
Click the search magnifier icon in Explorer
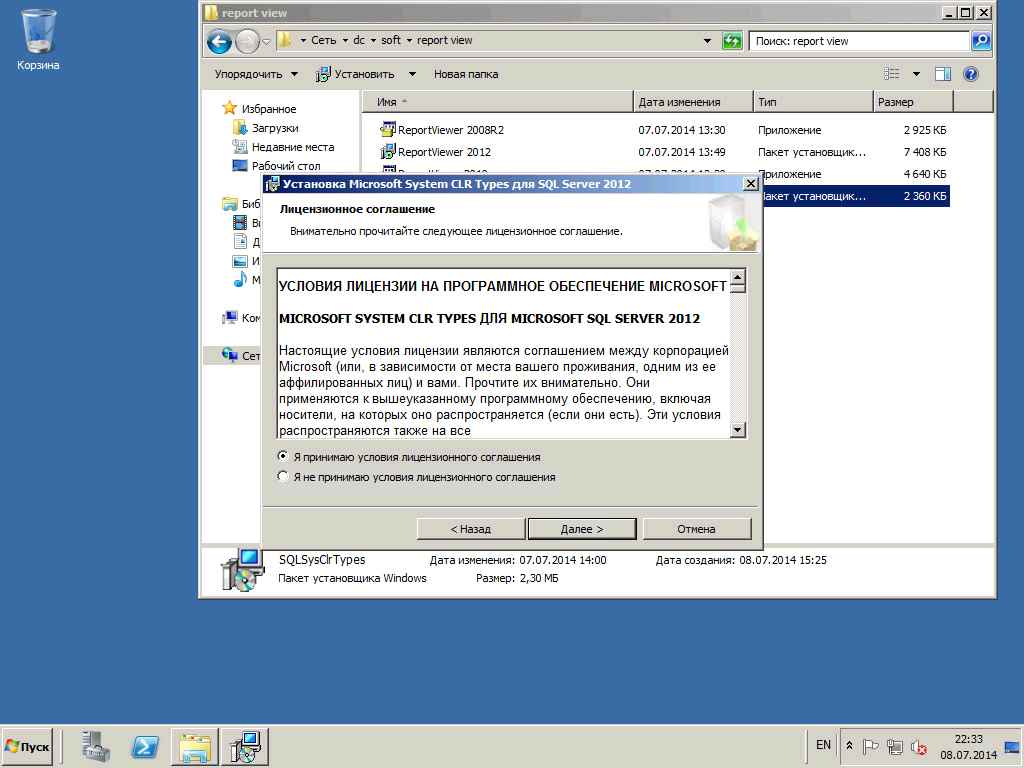pos(981,40)
